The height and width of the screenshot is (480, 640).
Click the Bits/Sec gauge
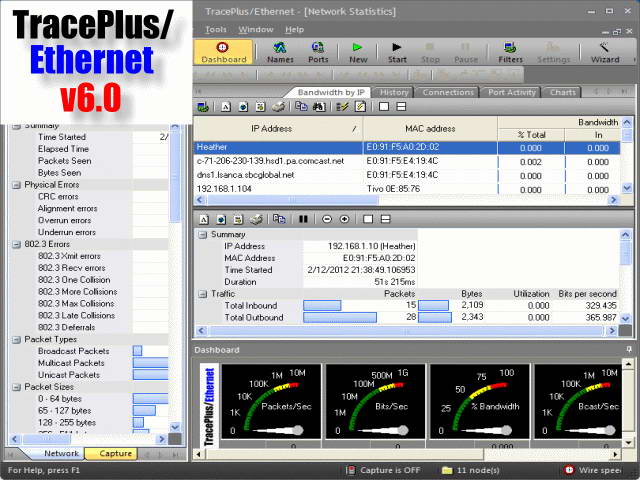375,402
